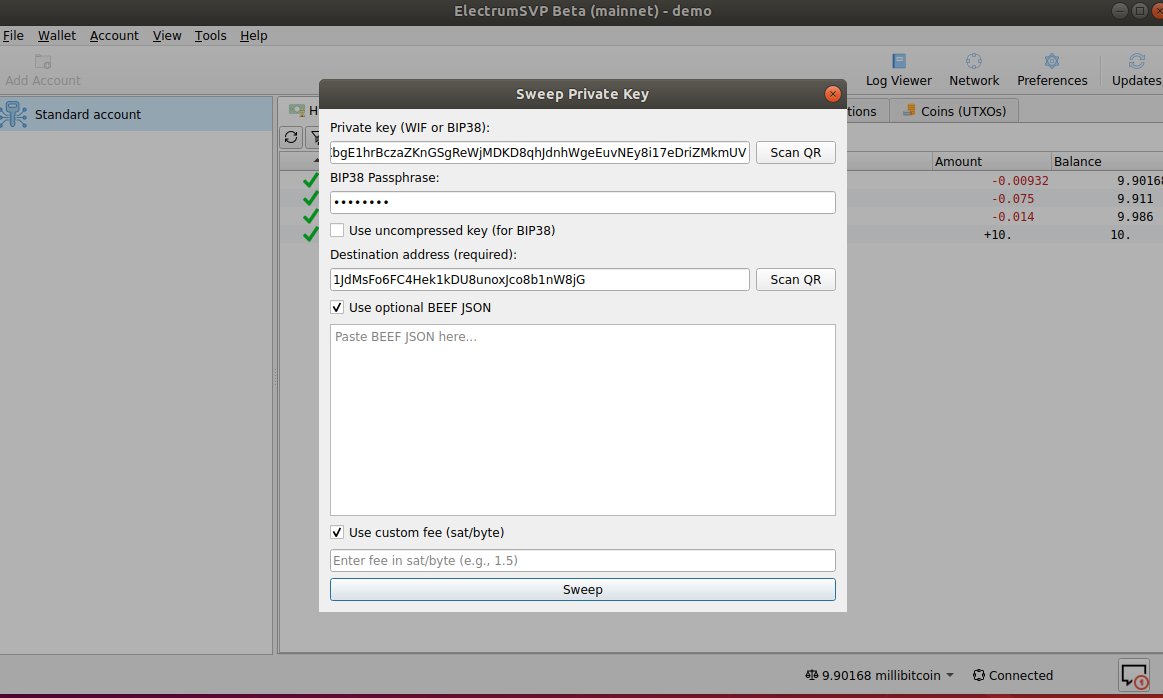Uncheck Use custom fee (sat/byte)

(x=337, y=532)
